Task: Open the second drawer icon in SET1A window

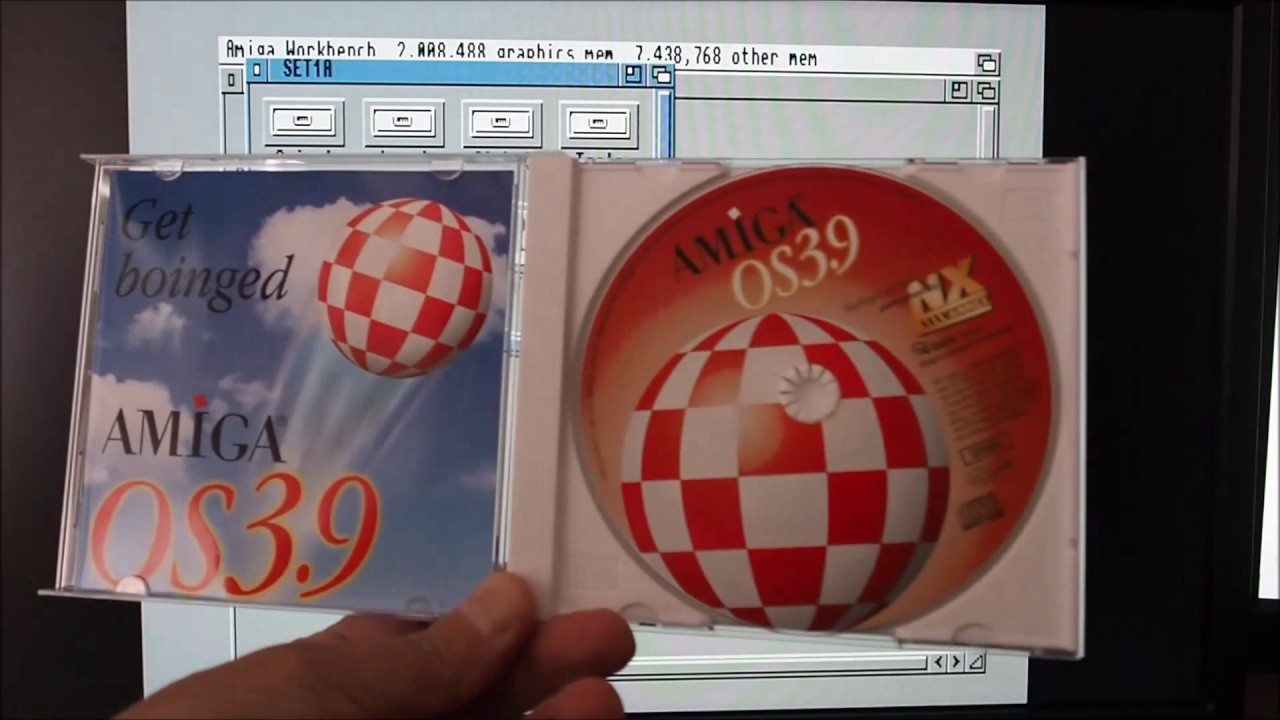Action: pos(403,122)
